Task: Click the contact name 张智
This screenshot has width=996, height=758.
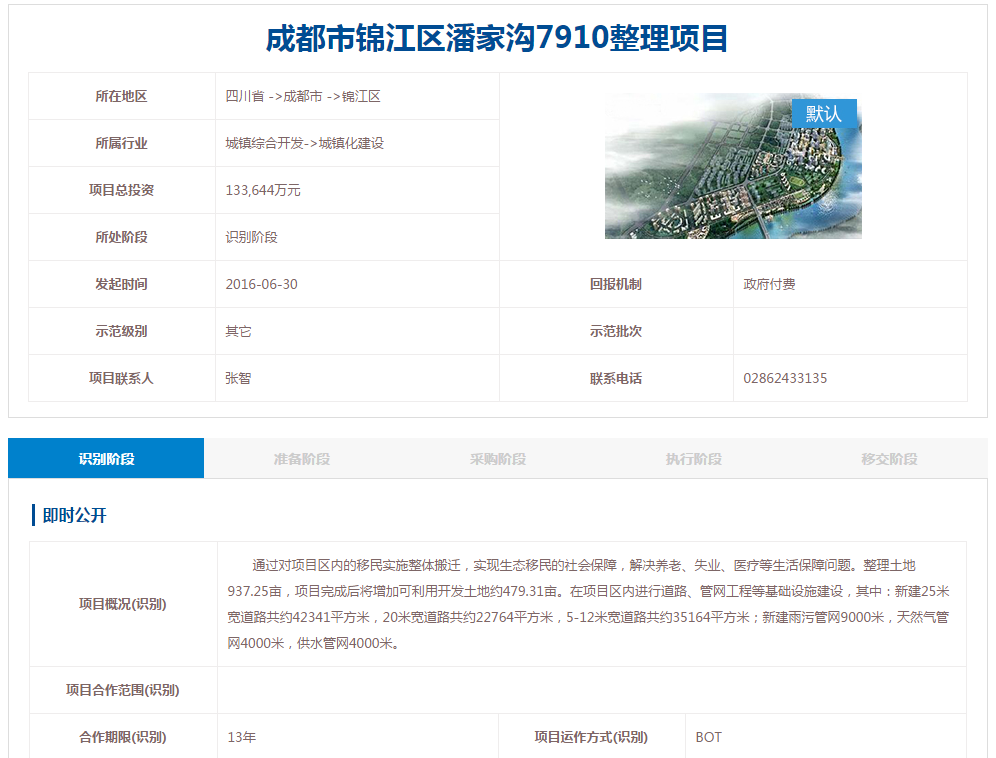Action: tap(238, 379)
